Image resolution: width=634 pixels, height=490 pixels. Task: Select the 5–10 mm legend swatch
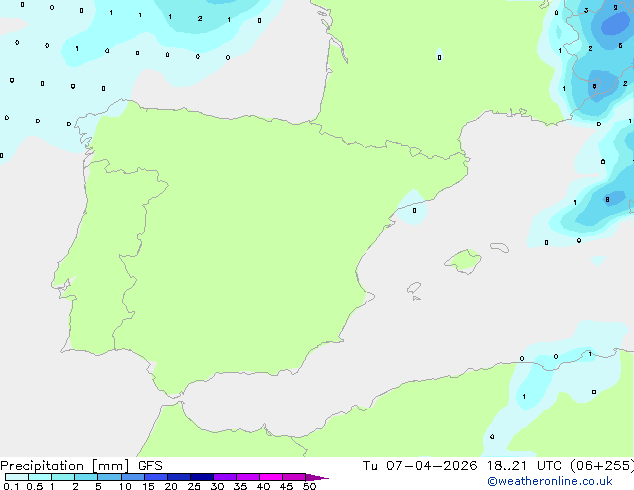(x=110, y=477)
